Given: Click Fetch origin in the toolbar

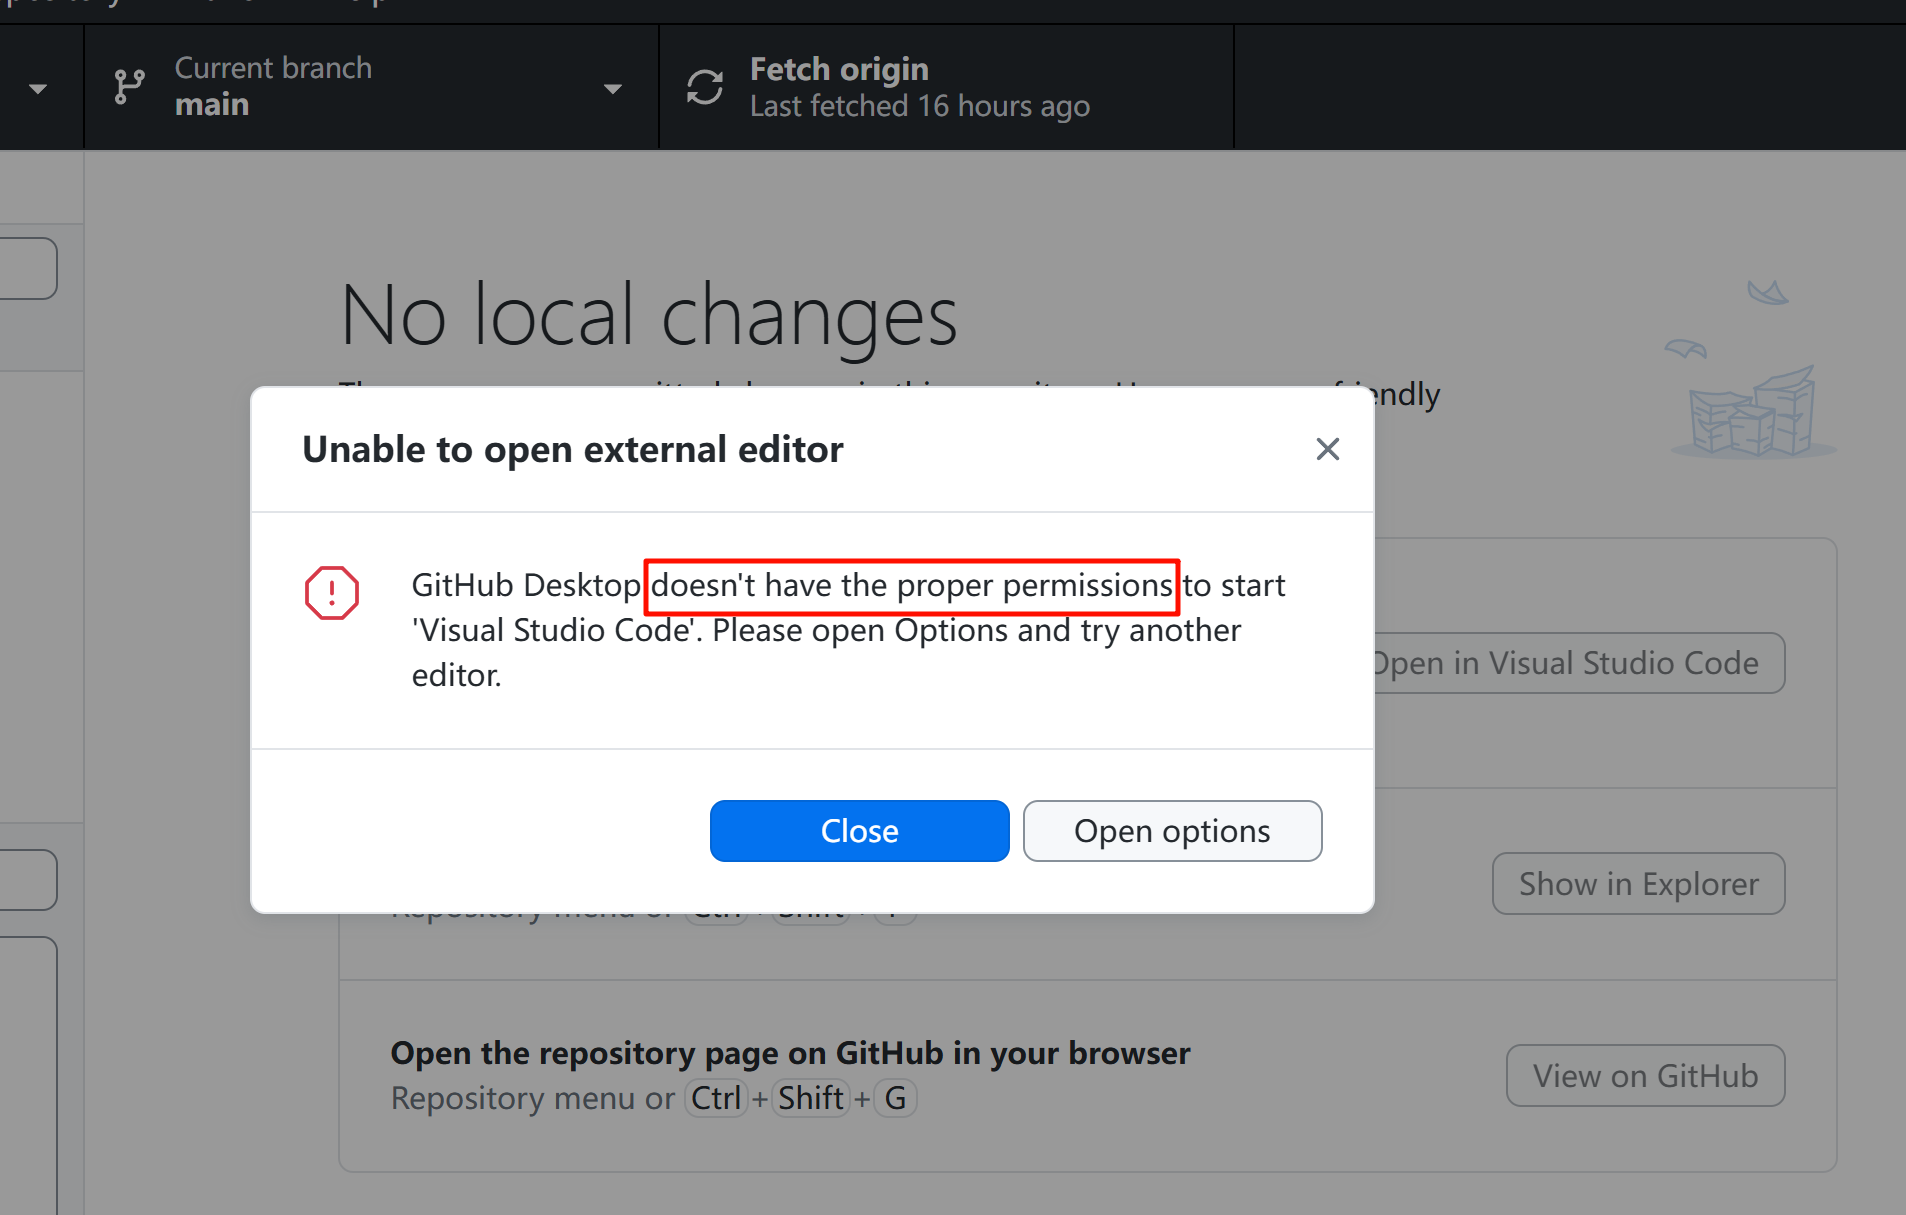Looking at the screenshot, I should 946,87.
